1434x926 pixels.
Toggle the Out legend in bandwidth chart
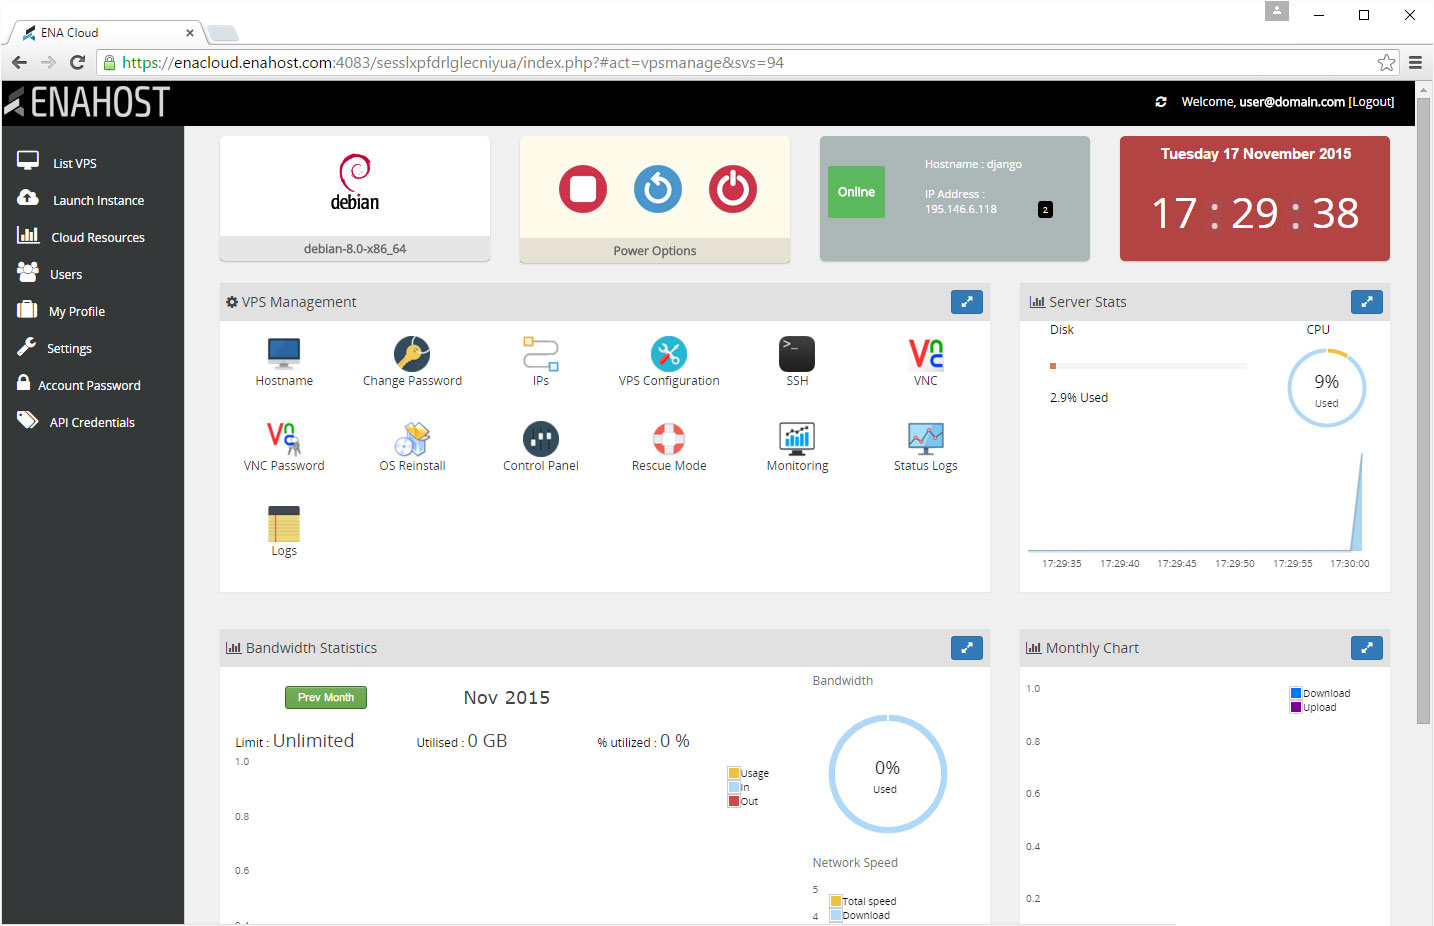pos(743,801)
